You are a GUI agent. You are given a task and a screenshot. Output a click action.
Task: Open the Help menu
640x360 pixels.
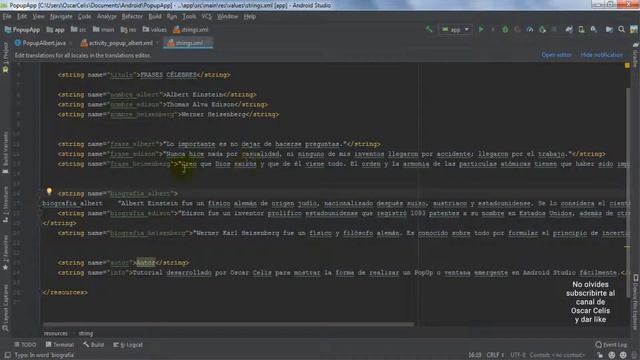pos(249,17)
